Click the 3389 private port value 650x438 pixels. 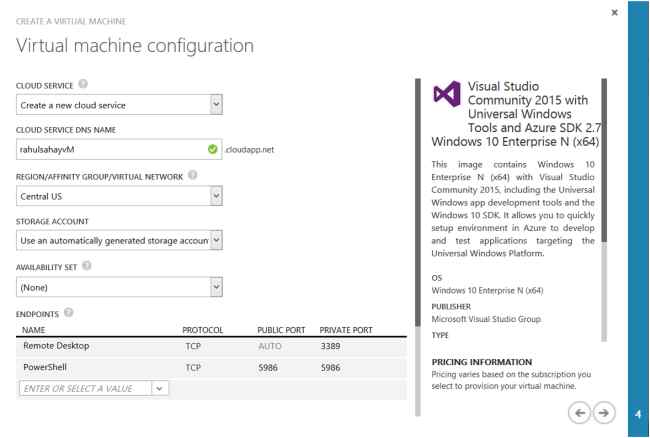coord(330,346)
